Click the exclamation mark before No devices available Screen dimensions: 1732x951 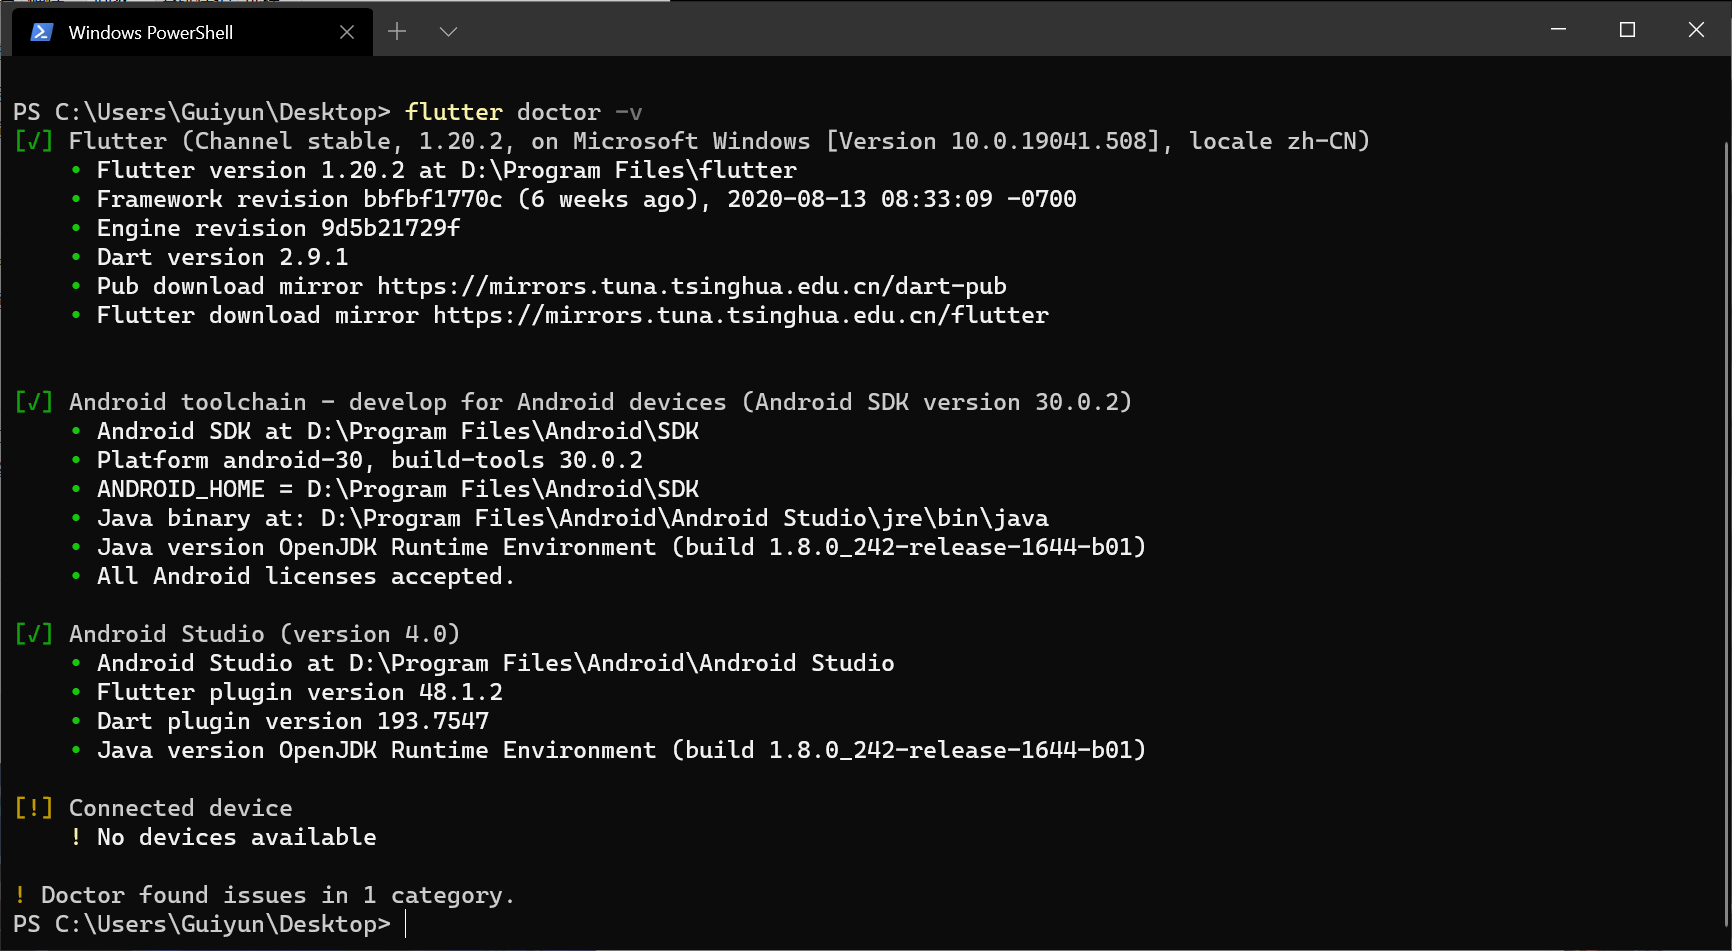coord(76,837)
